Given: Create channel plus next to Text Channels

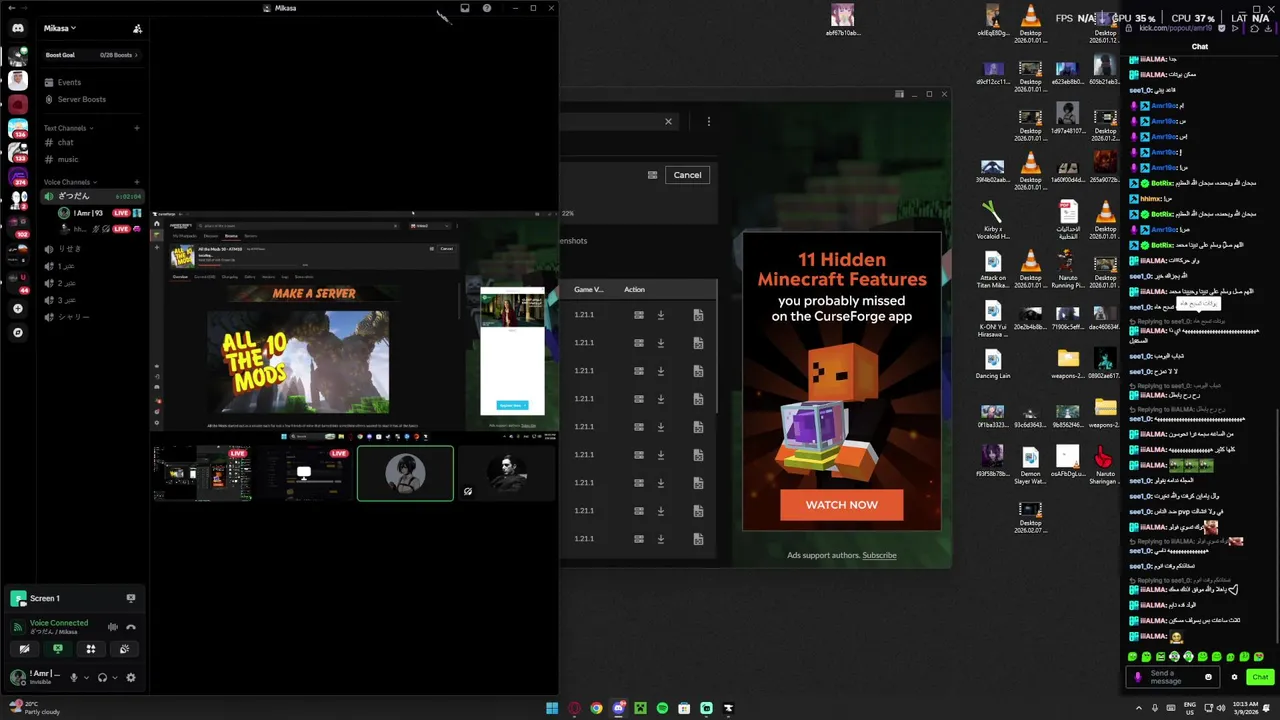Looking at the screenshot, I should click(x=137, y=128).
